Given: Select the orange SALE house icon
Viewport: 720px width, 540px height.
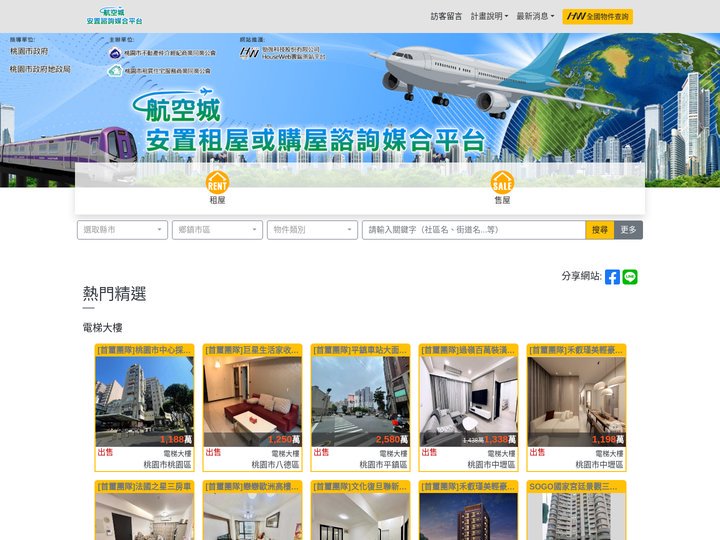Looking at the screenshot, I should click(502, 182).
